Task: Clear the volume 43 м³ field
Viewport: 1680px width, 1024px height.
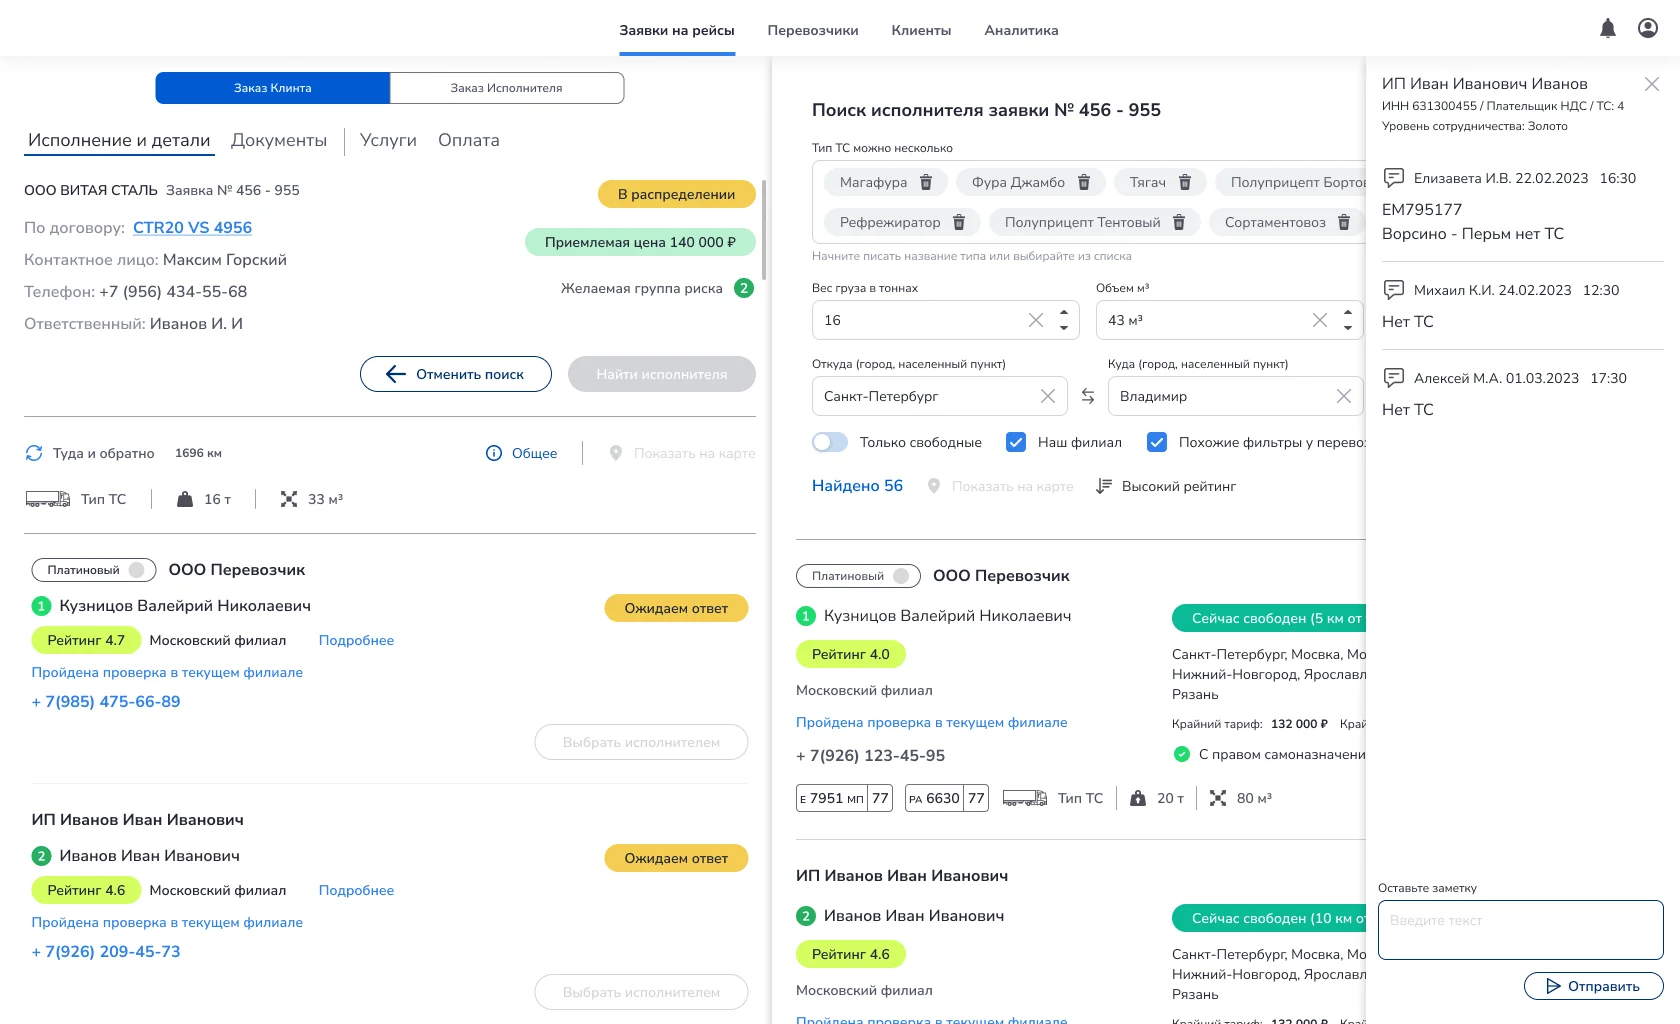Action: 1320,320
